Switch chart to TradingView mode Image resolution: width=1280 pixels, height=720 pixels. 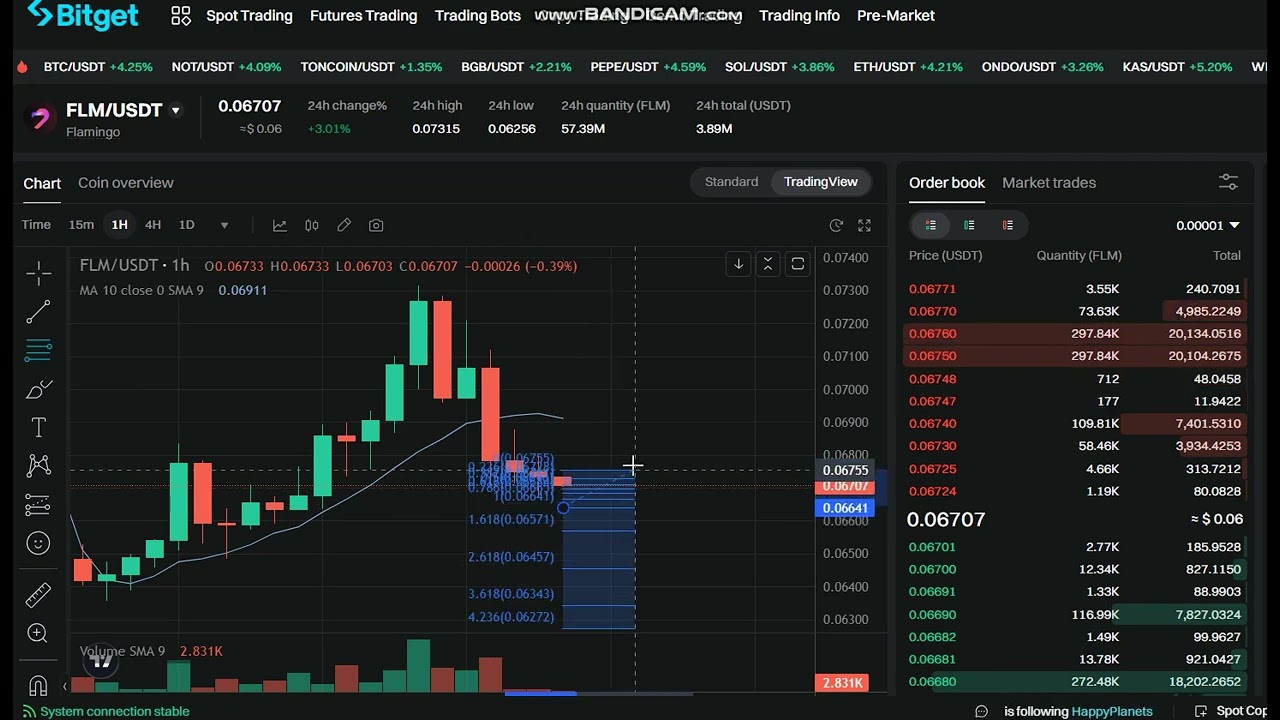tap(820, 182)
